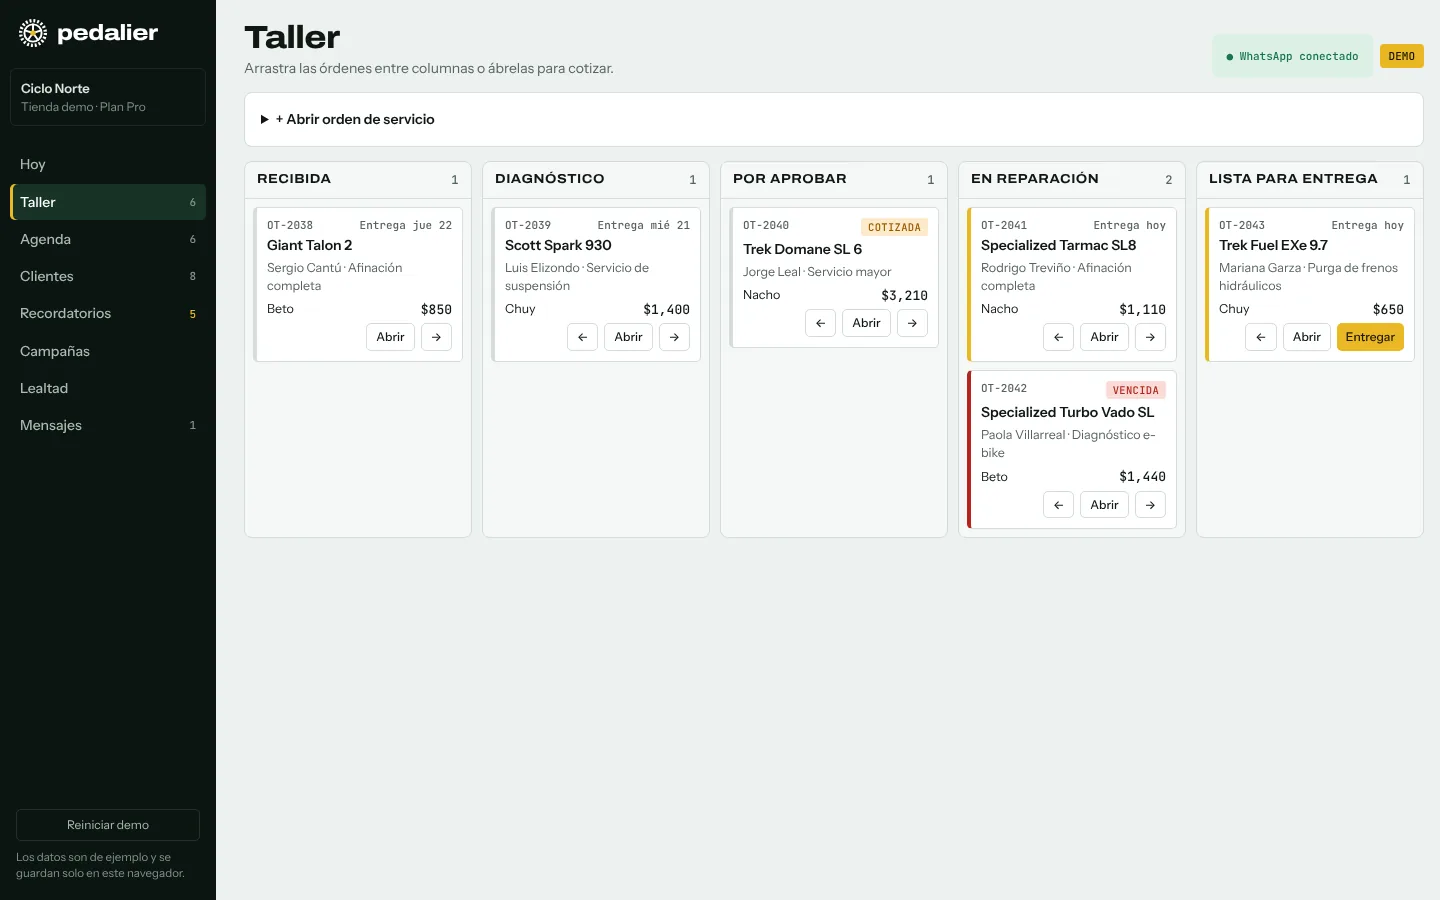Click the VENCIDA tag on OT-2042
Image resolution: width=1440 pixels, height=900 pixels.
[x=1135, y=390]
